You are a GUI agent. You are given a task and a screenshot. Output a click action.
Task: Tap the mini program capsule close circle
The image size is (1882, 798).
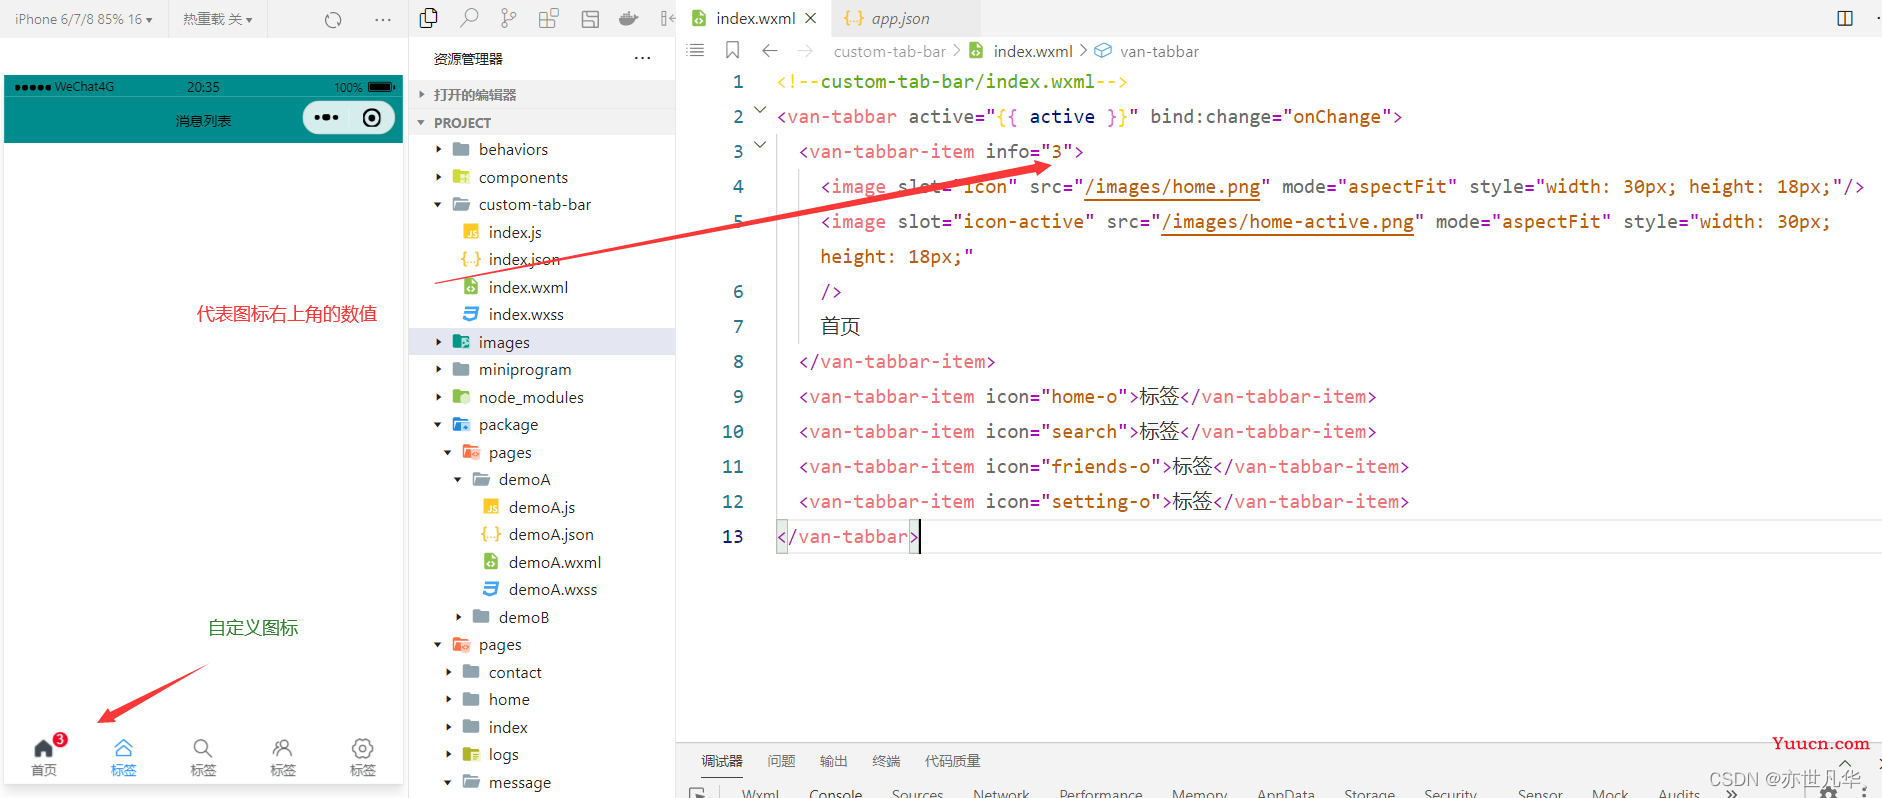coord(372,117)
